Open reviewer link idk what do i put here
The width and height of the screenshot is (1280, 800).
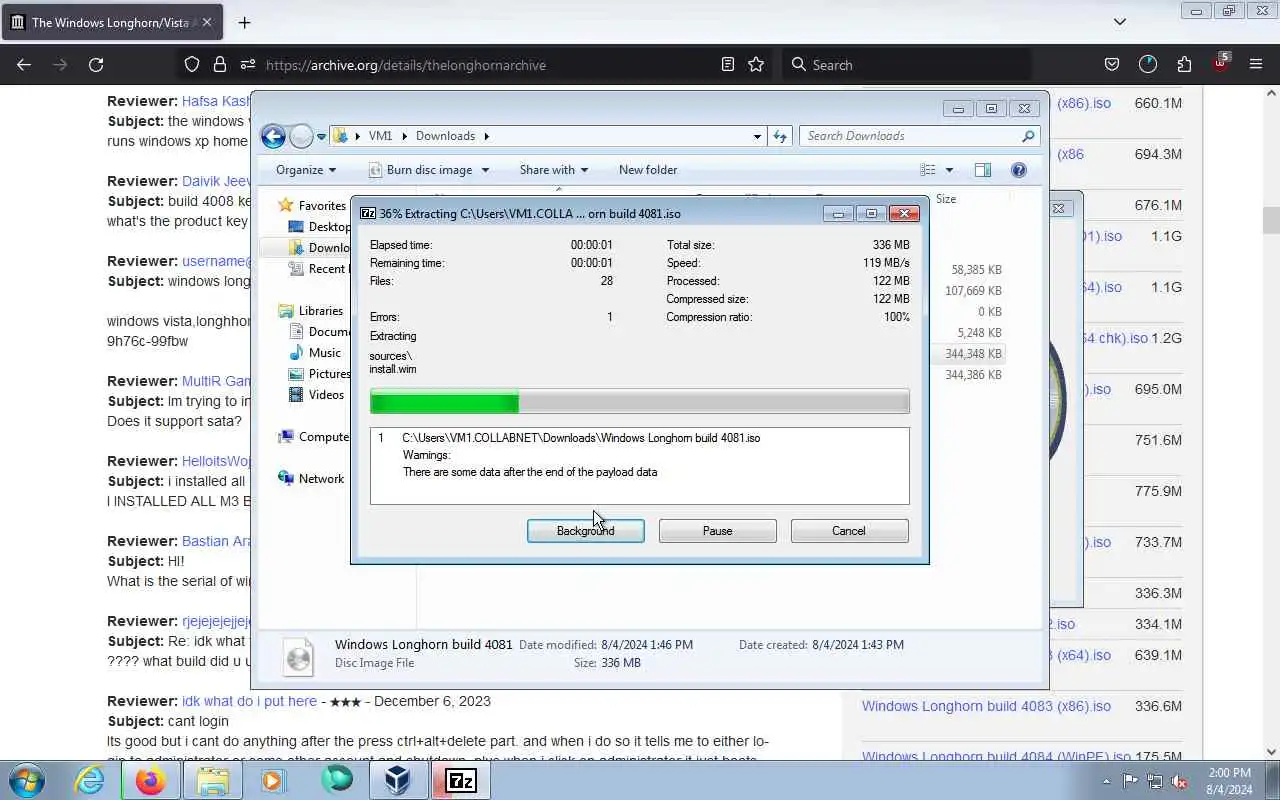click(x=249, y=701)
